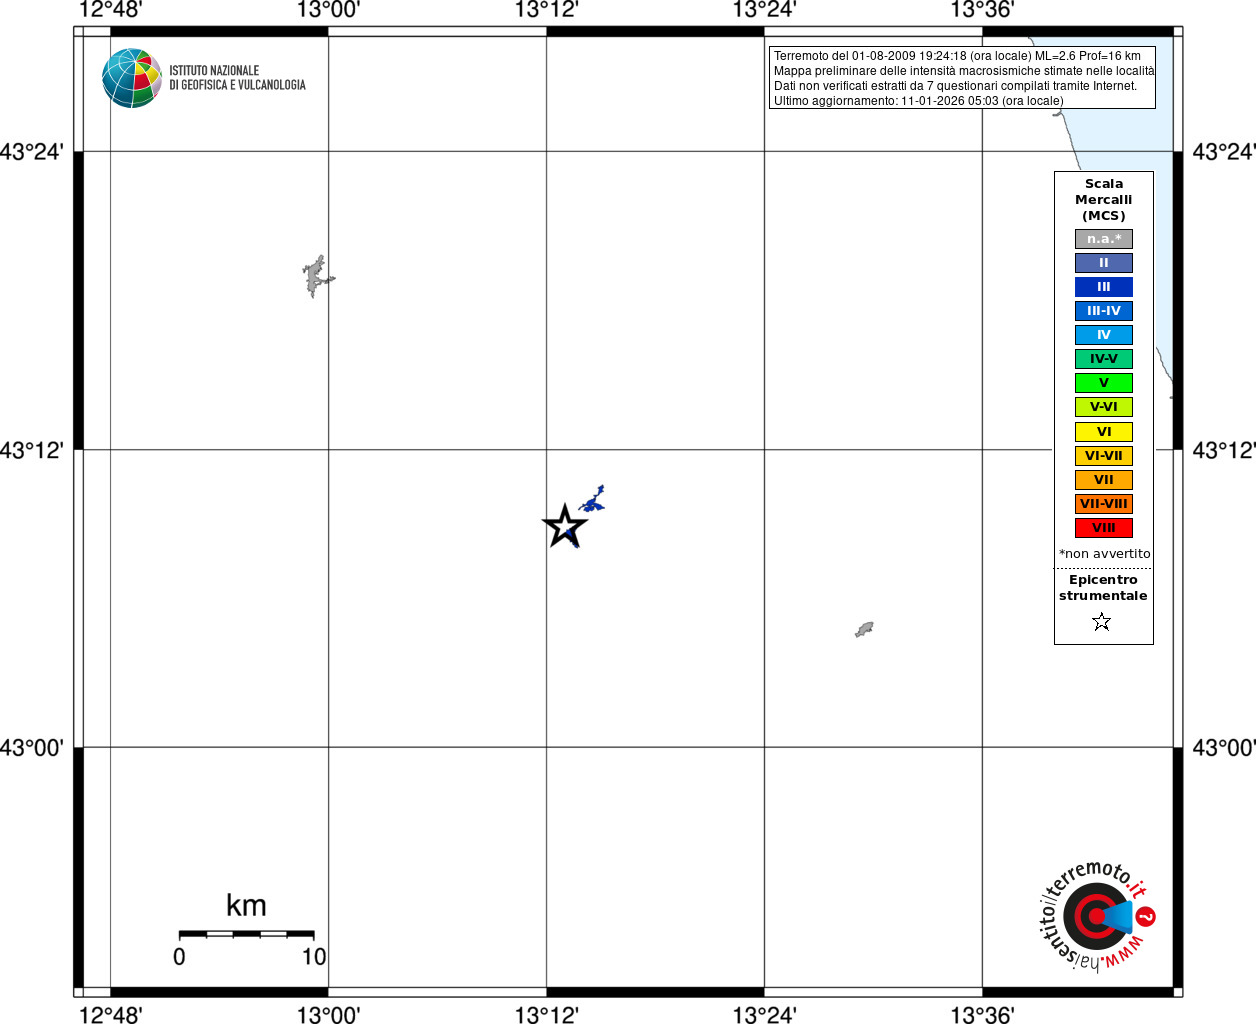The width and height of the screenshot is (1256, 1024).
Task: Click bottom axis label 13°12'
Action: tap(546, 1015)
